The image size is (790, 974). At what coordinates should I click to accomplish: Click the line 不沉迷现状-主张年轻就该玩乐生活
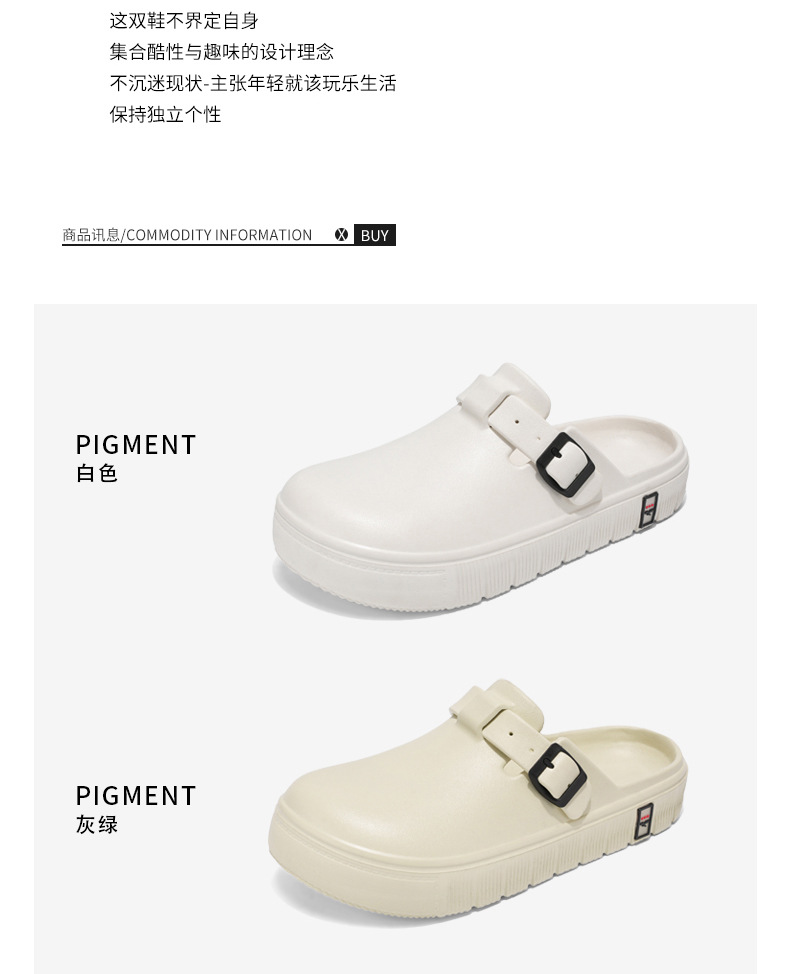(253, 83)
